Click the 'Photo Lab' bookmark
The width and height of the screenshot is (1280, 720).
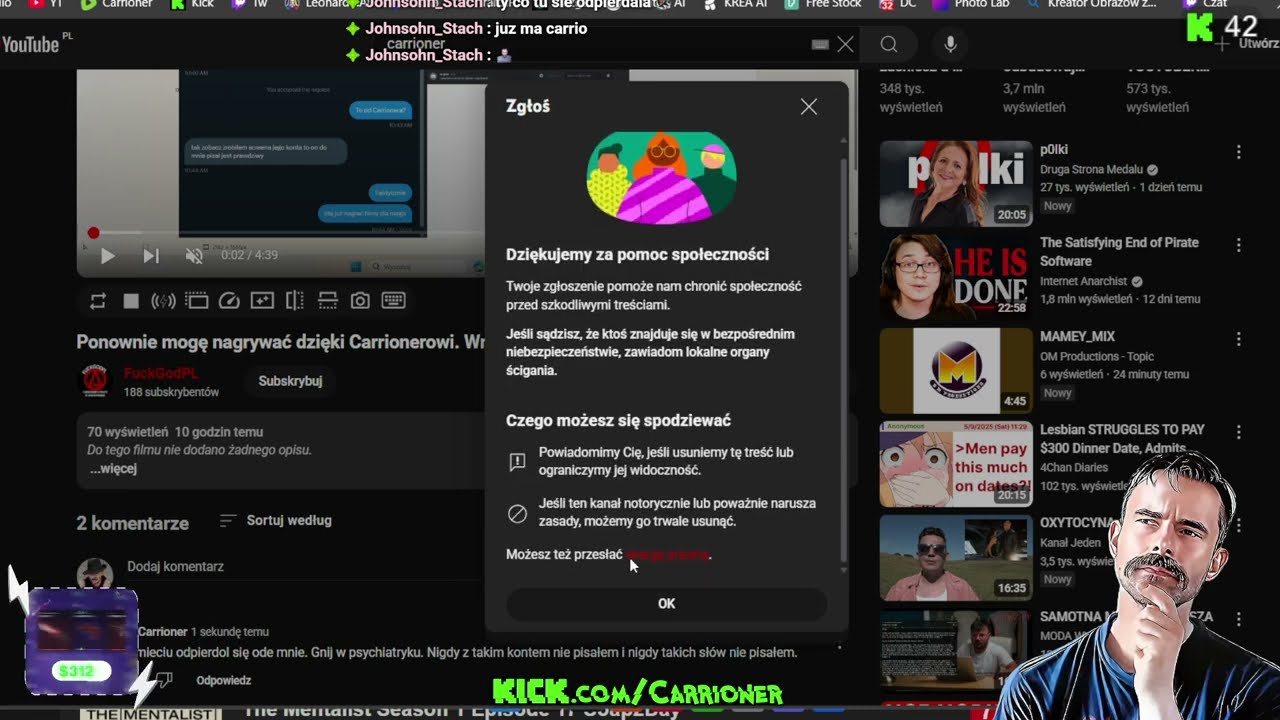click(x=973, y=4)
